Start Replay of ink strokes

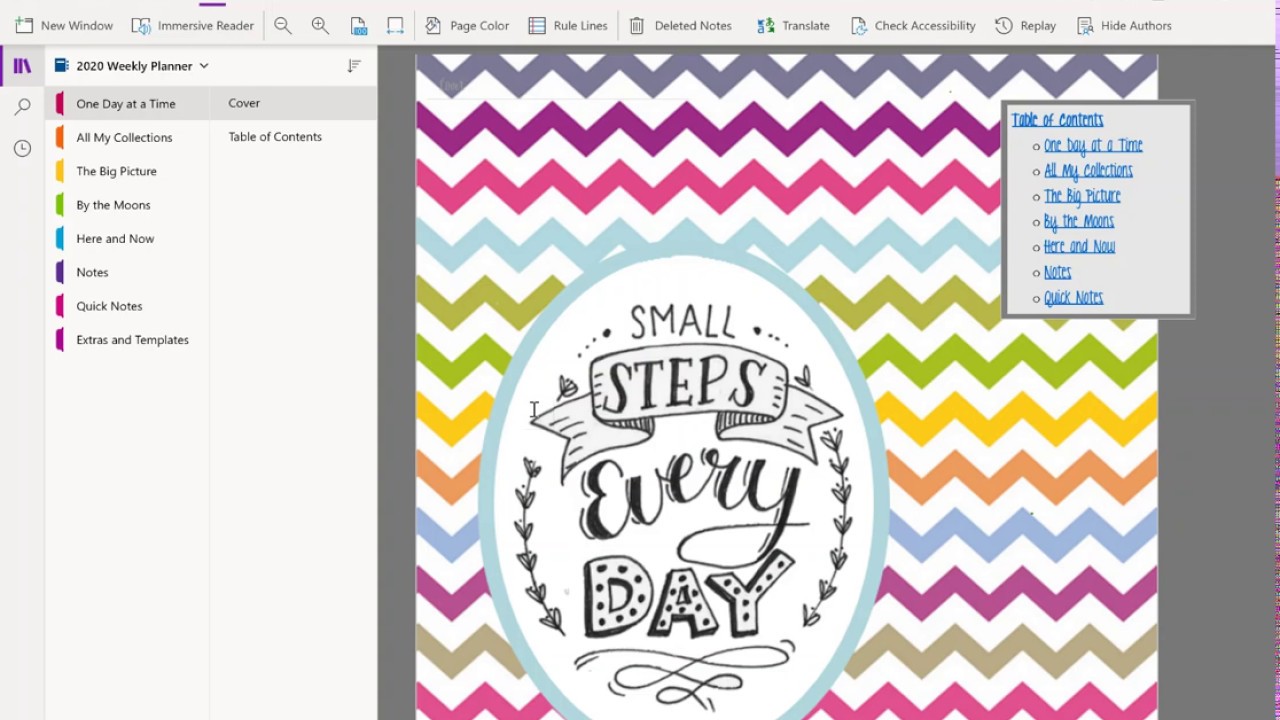pyautogui.click(x=1026, y=25)
